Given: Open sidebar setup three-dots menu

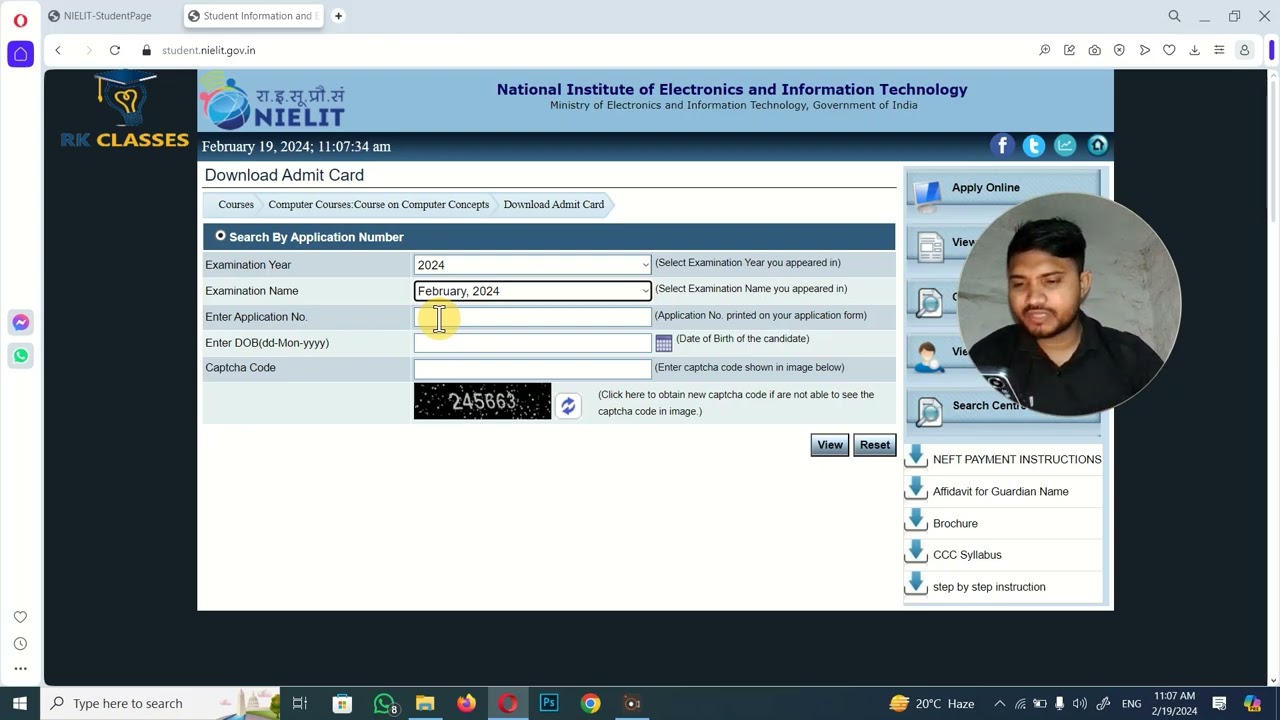Looking at the screenshot, I should click(x=20, y=669).
